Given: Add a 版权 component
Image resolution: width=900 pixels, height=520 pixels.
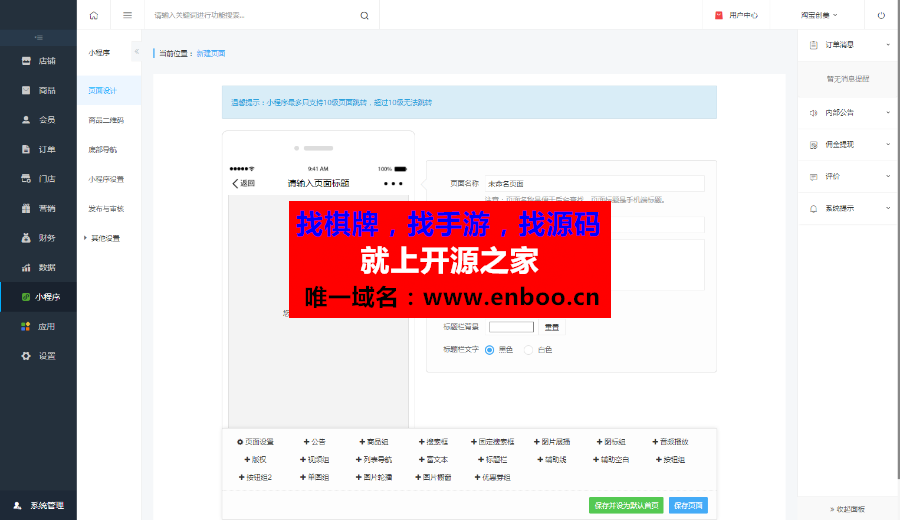Looking at the screenshot, I should (255, 460).
